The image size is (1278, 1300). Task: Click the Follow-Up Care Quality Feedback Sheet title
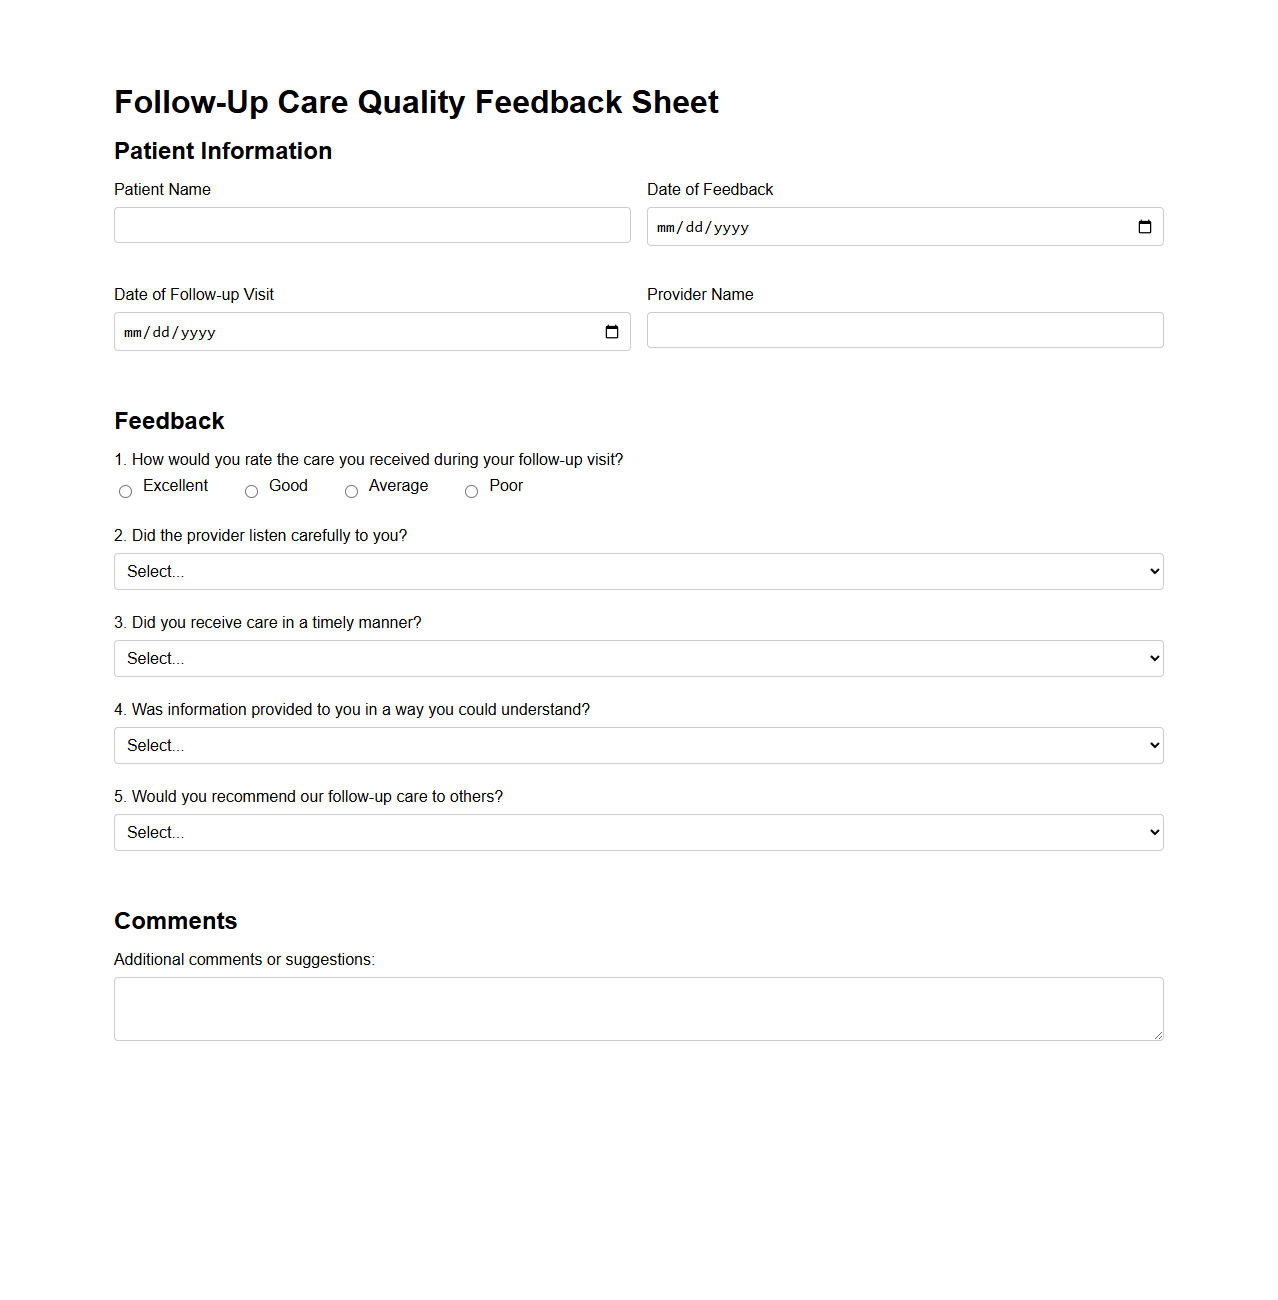click(416, 102)
